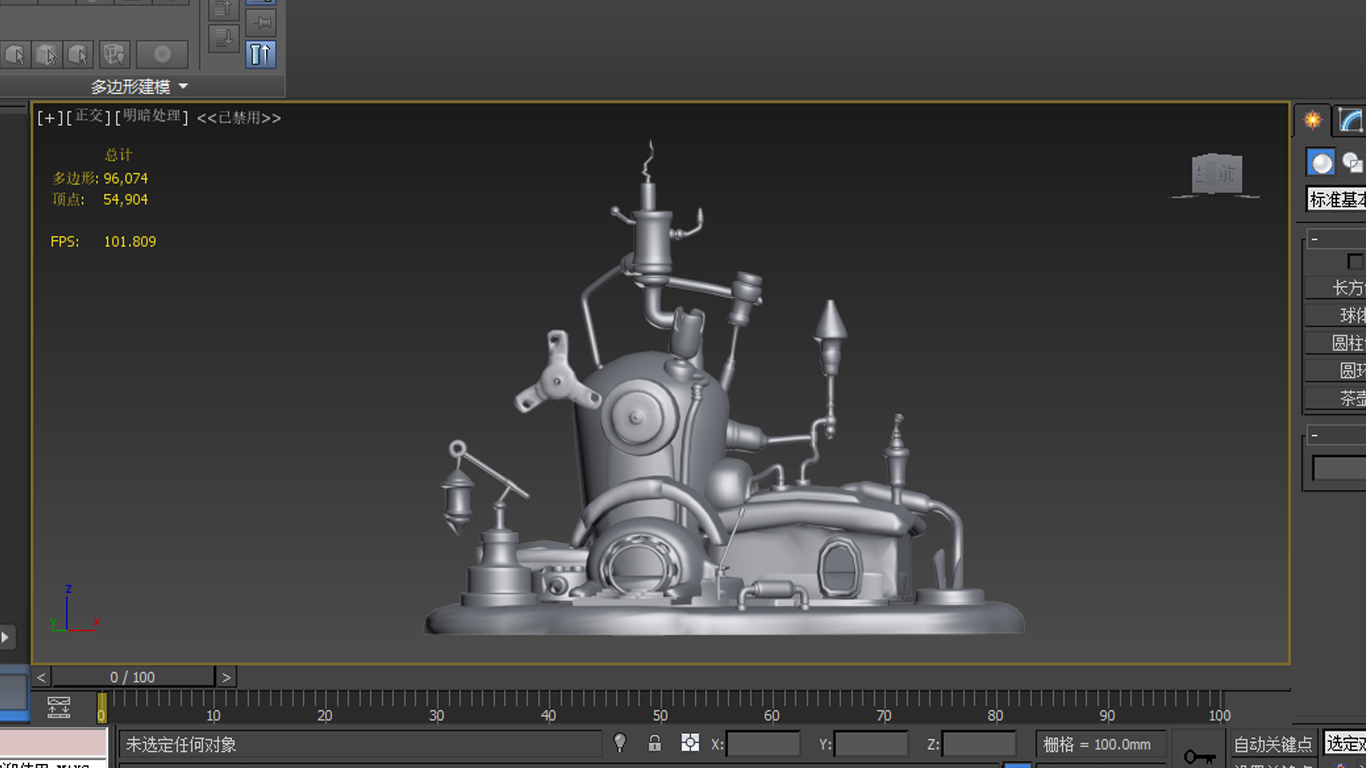Screen dimensions: 1366x768
Task: Switch to the Modify panel tab
Action: (1351, 121)
